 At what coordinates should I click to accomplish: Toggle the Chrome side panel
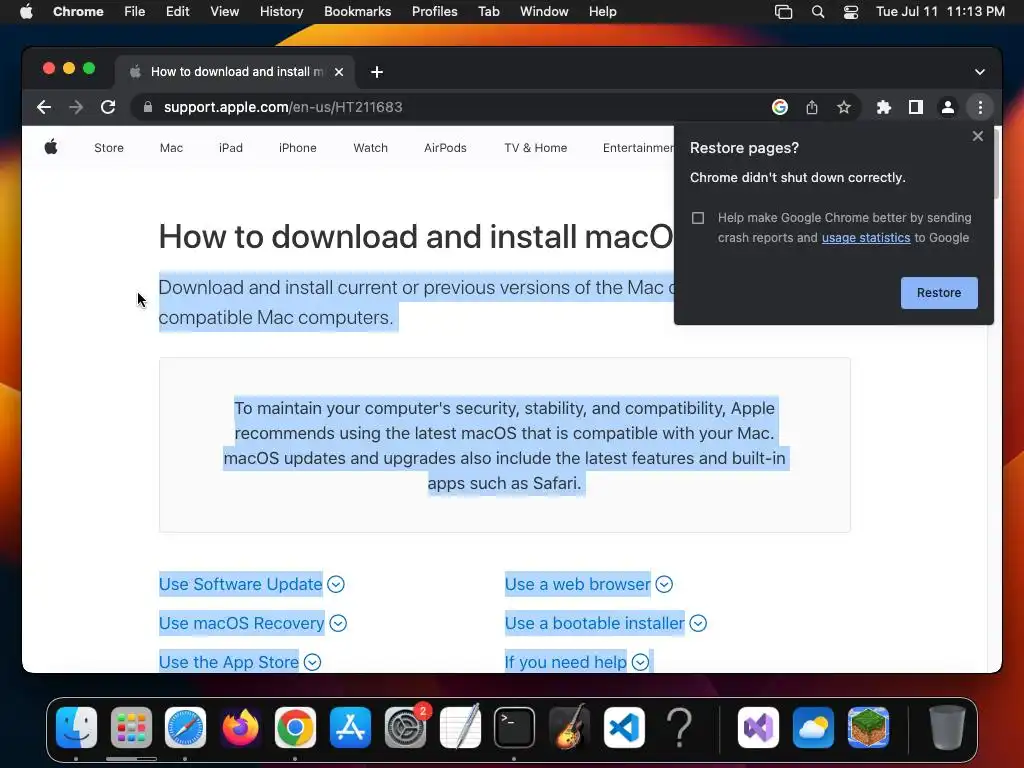pyautogui.click(x=916, y=107)
